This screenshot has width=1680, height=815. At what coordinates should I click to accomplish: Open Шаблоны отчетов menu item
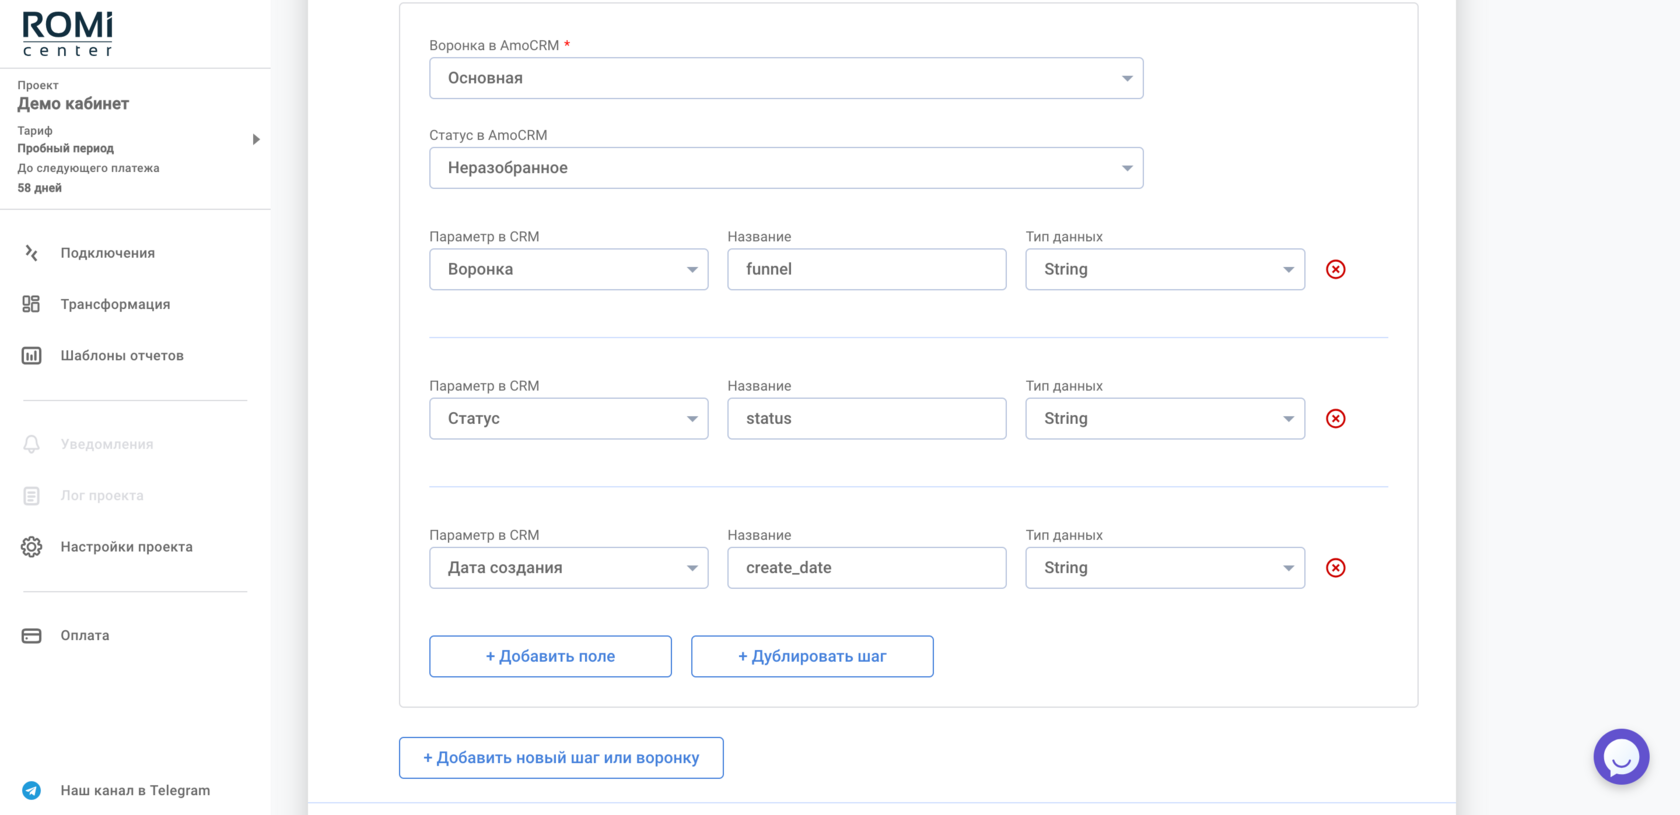(122, 355)
